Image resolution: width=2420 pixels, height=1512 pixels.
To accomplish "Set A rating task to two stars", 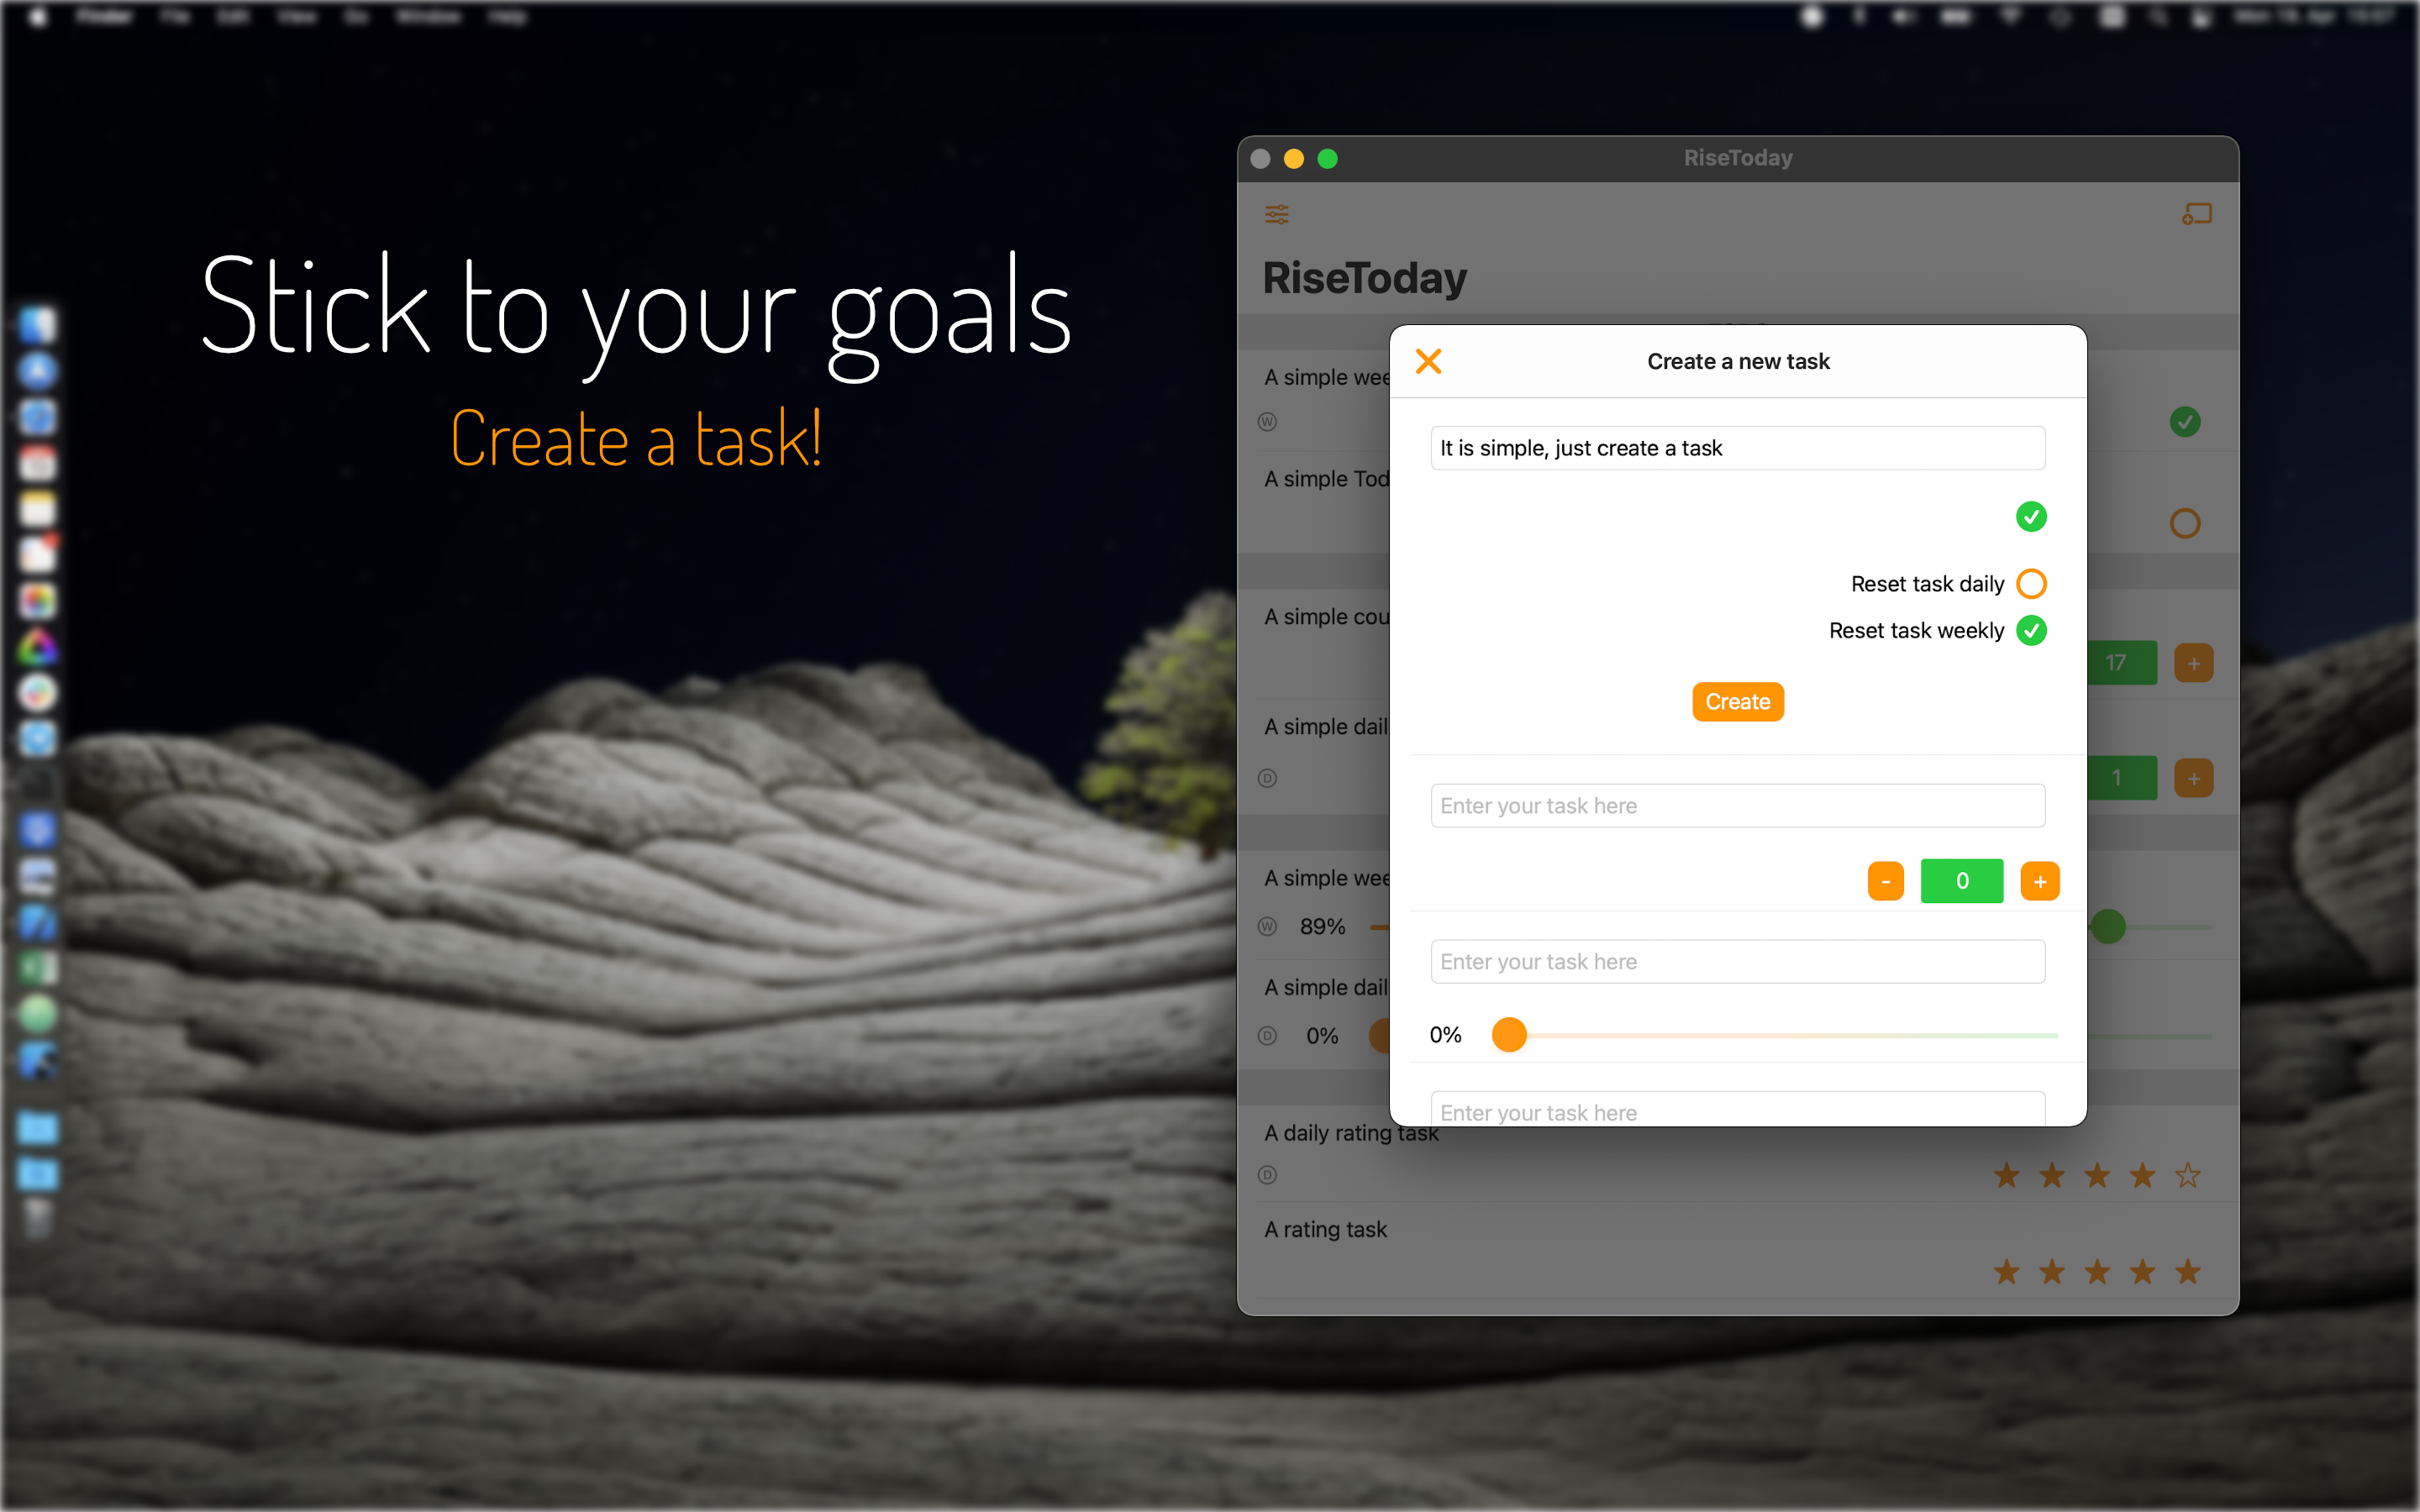I will (2052, 1272).
